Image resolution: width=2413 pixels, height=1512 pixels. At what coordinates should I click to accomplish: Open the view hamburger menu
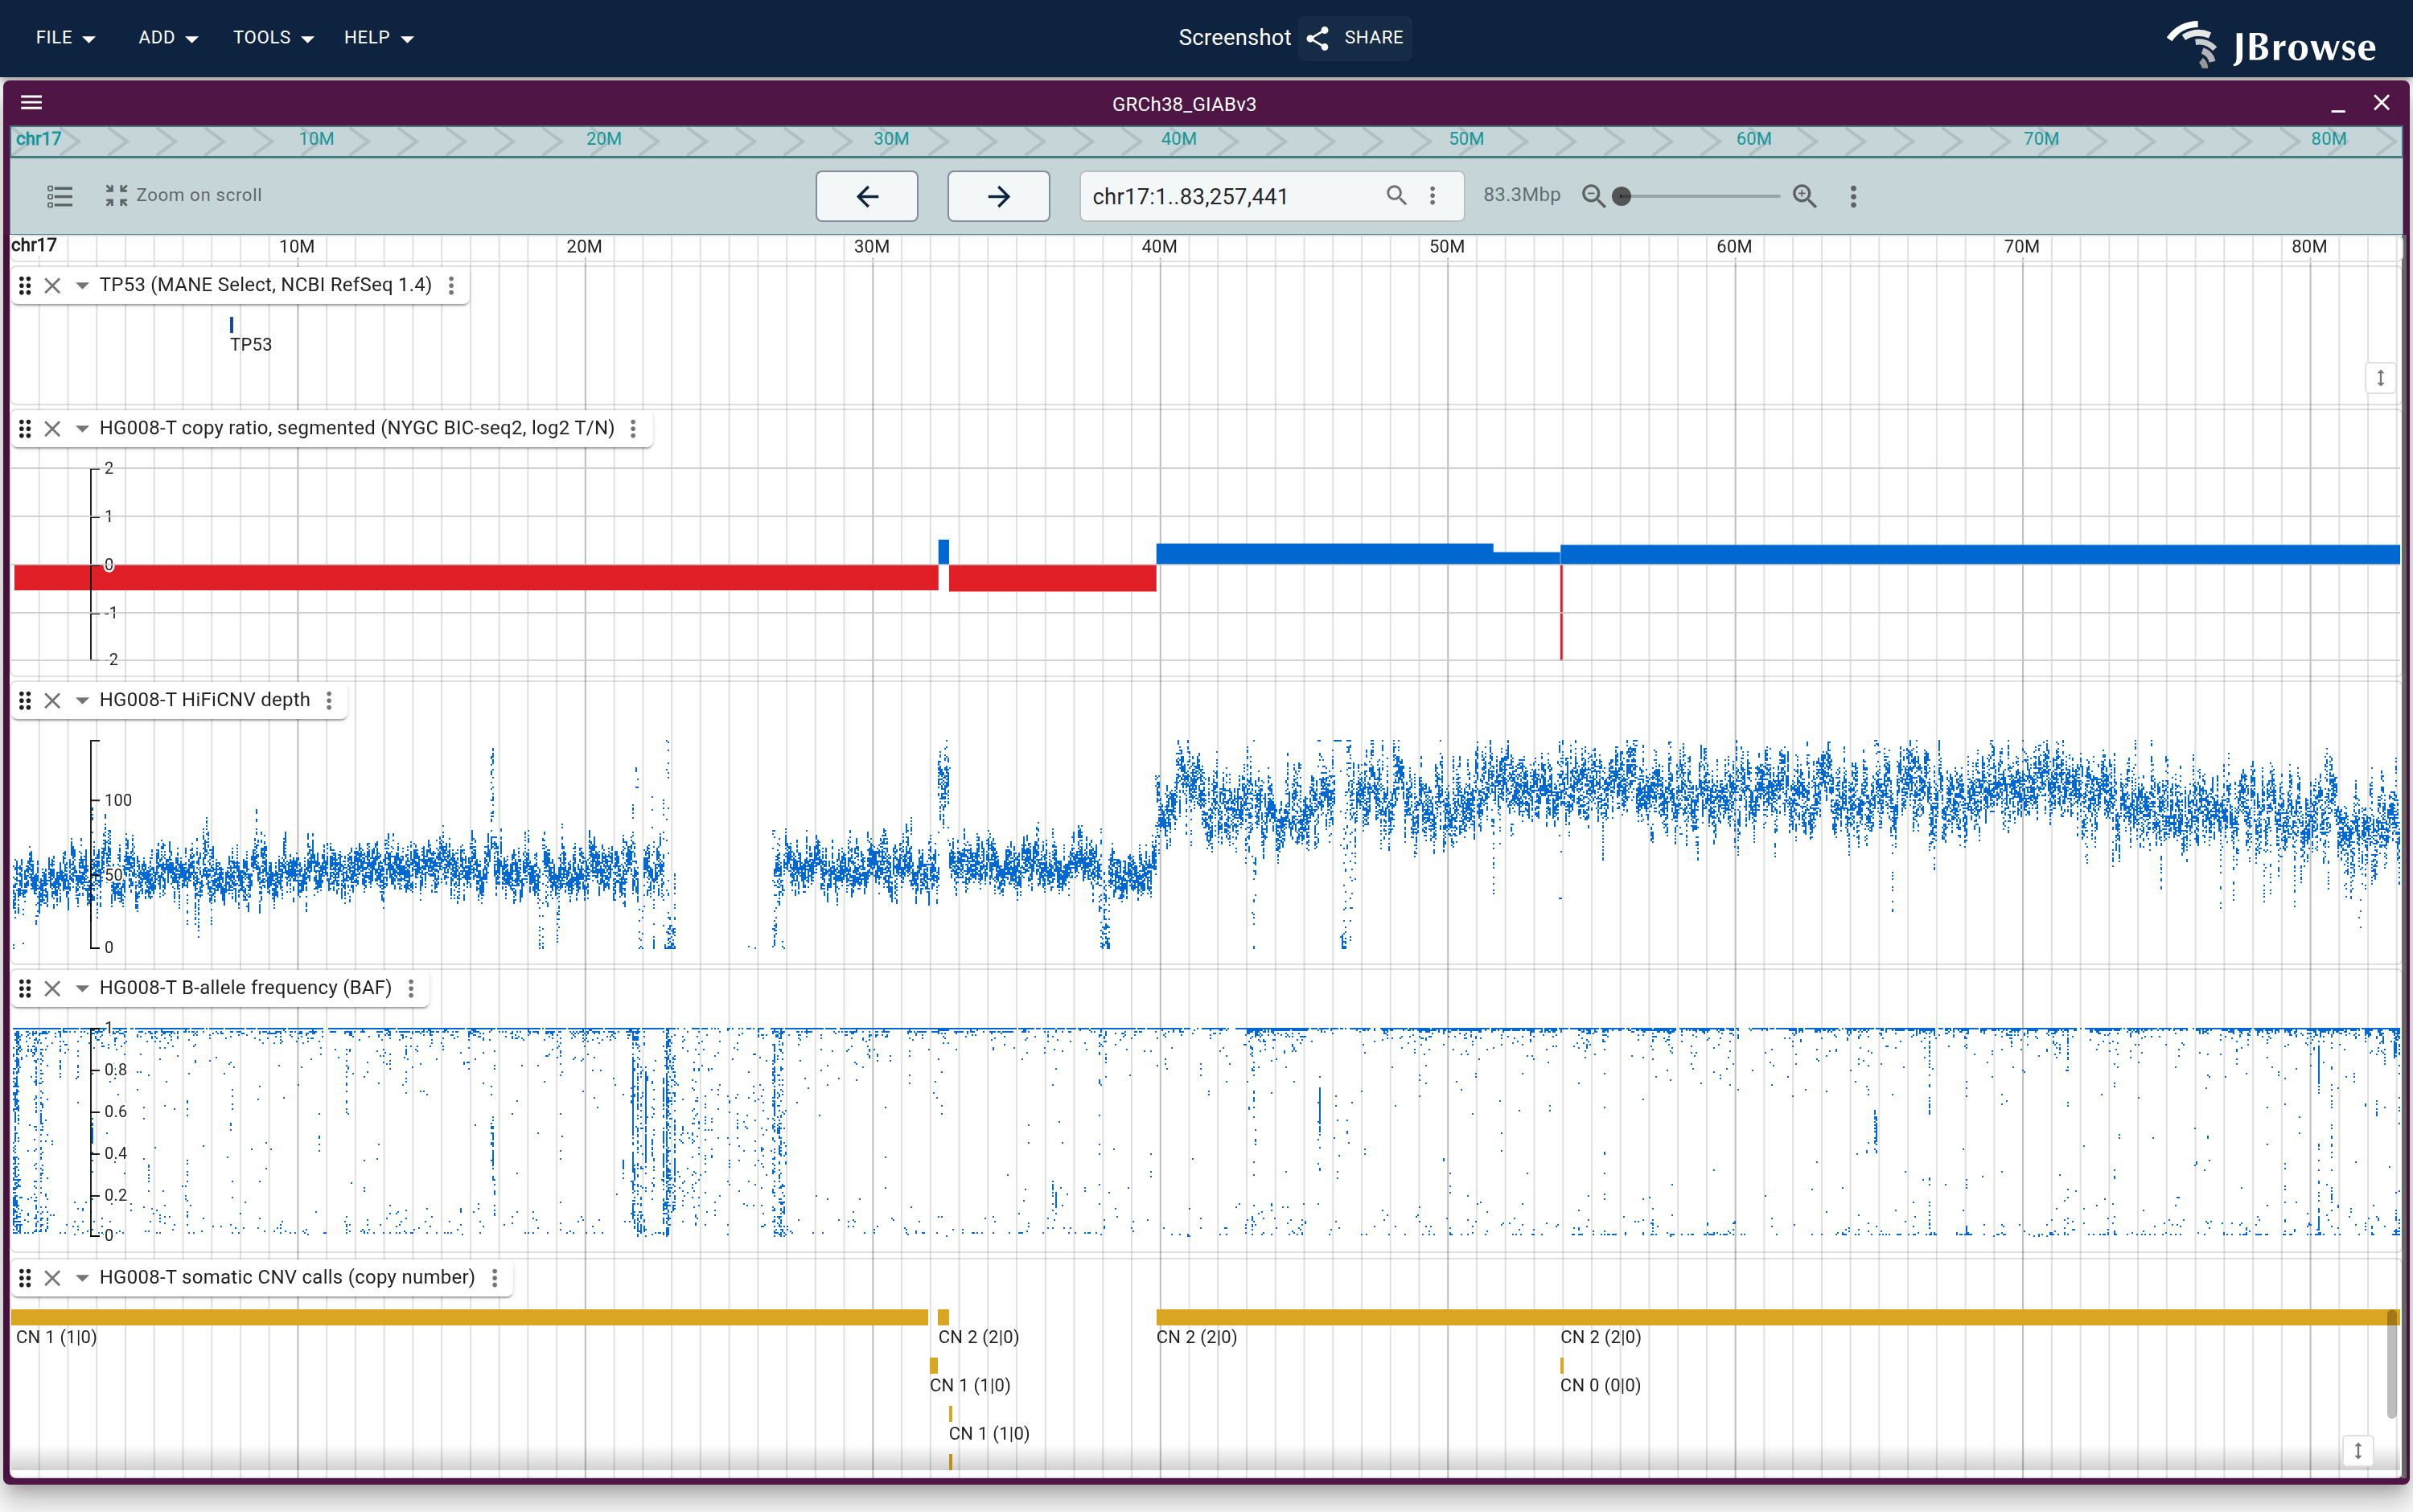(32, 103)
